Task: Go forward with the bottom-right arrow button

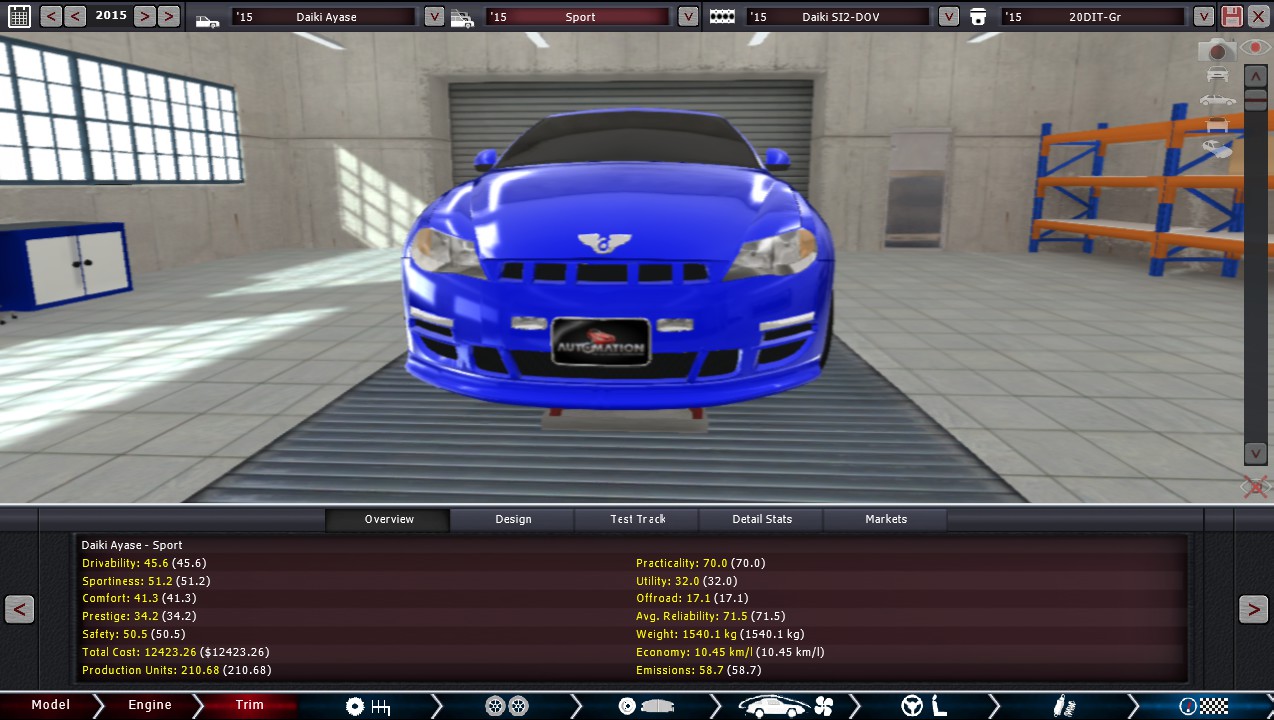Action: coord(1253,609)
